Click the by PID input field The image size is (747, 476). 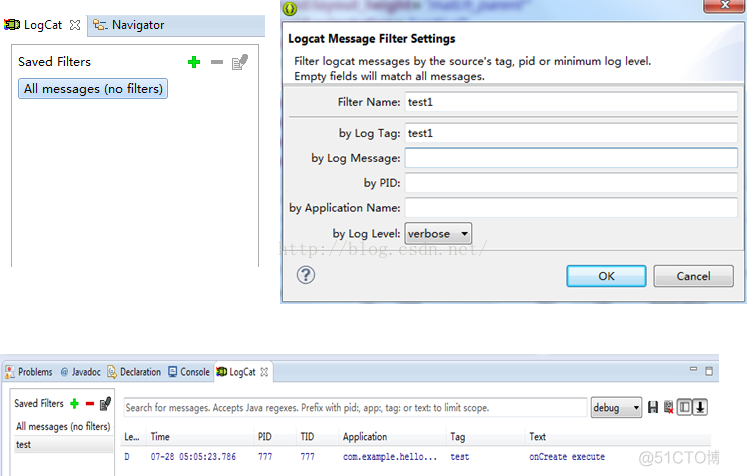(571, 182)
